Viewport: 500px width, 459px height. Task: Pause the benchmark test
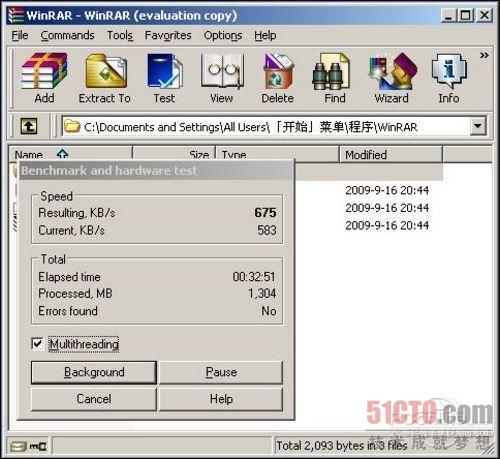click(x=221, y=372)
